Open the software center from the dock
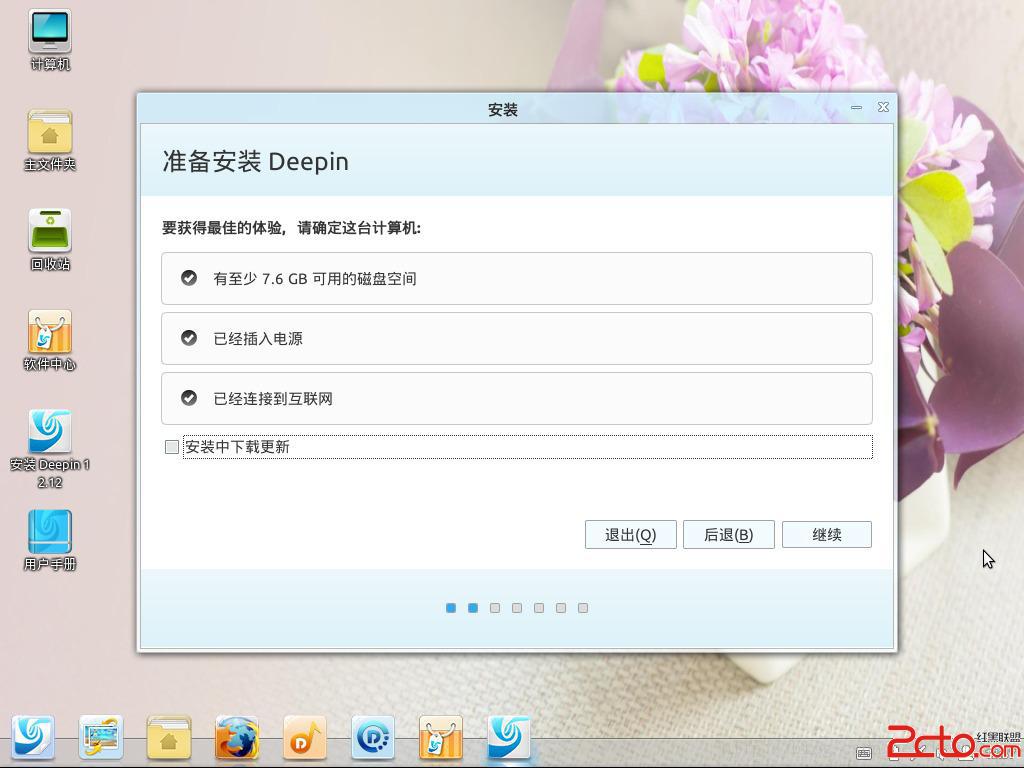 pyautogui.click(x=440, y=737)
